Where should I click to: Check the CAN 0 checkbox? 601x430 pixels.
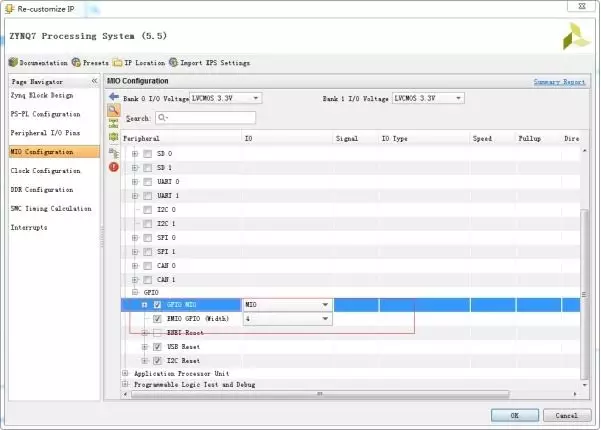pyautogui.click(x=147, y=266)
